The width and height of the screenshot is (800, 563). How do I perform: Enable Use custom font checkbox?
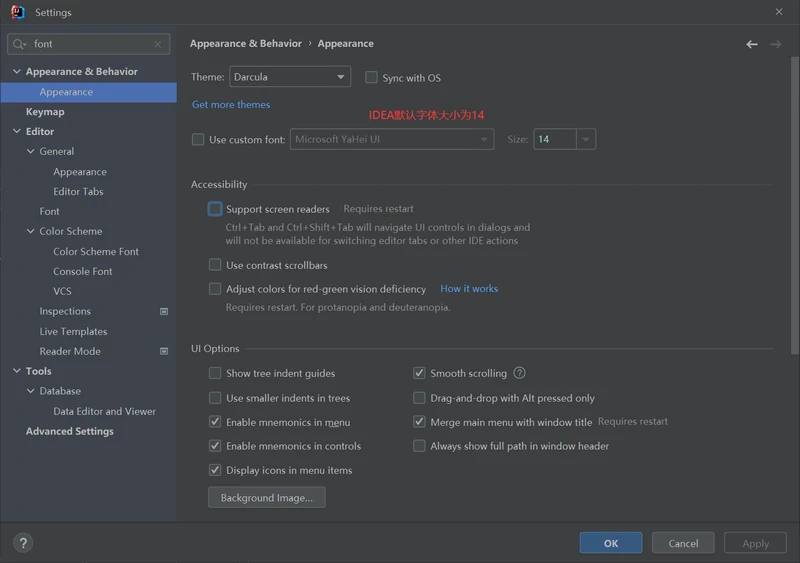coord(198,140)
